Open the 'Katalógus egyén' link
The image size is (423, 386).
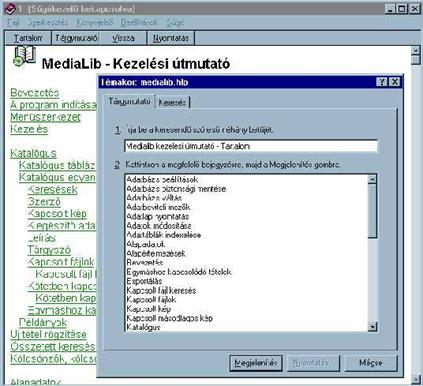tap(57, 177)
